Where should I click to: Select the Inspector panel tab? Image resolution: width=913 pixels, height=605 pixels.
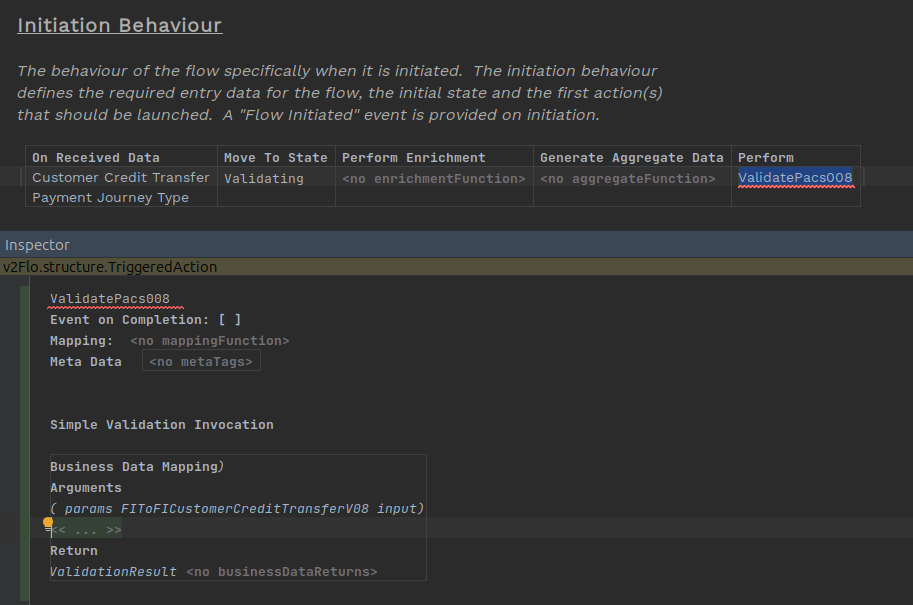pyautogui.click(x=37, y=245)
